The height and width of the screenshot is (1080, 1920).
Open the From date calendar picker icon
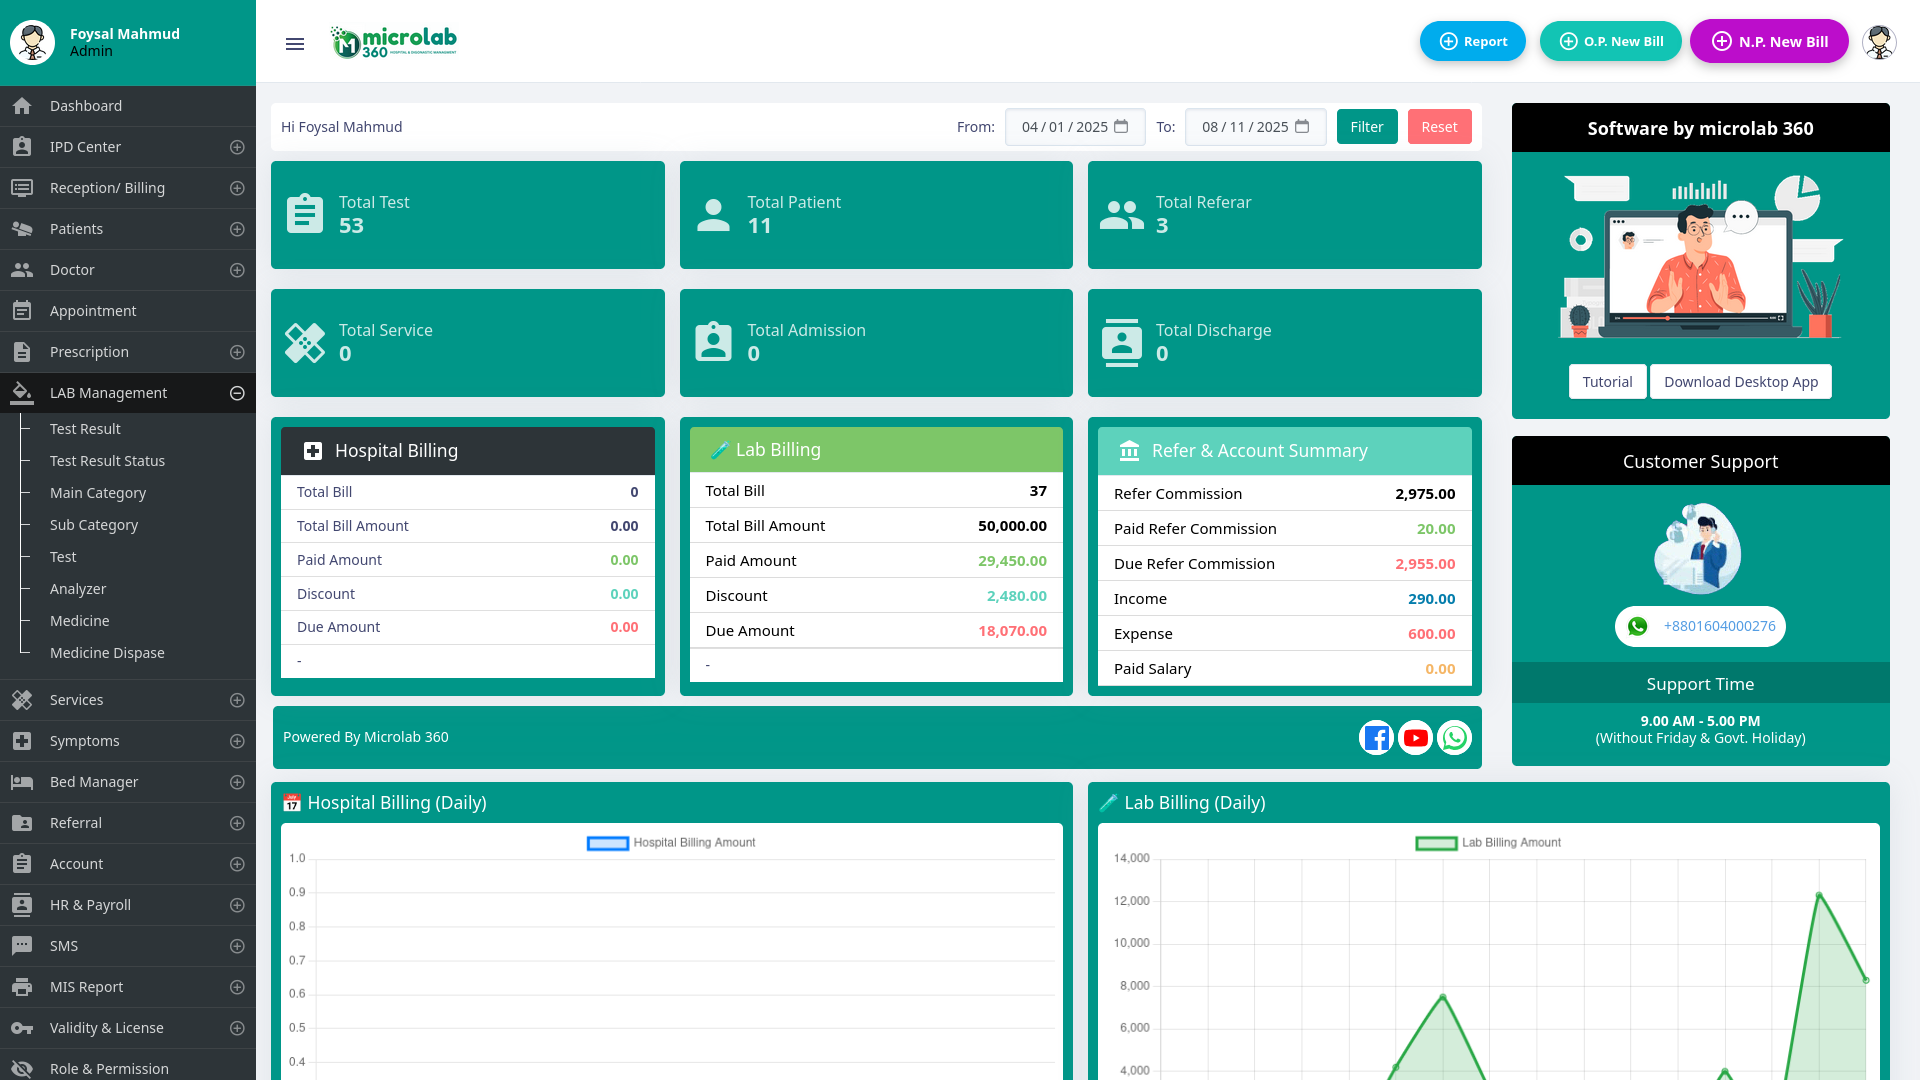(x=1121, y=127)
